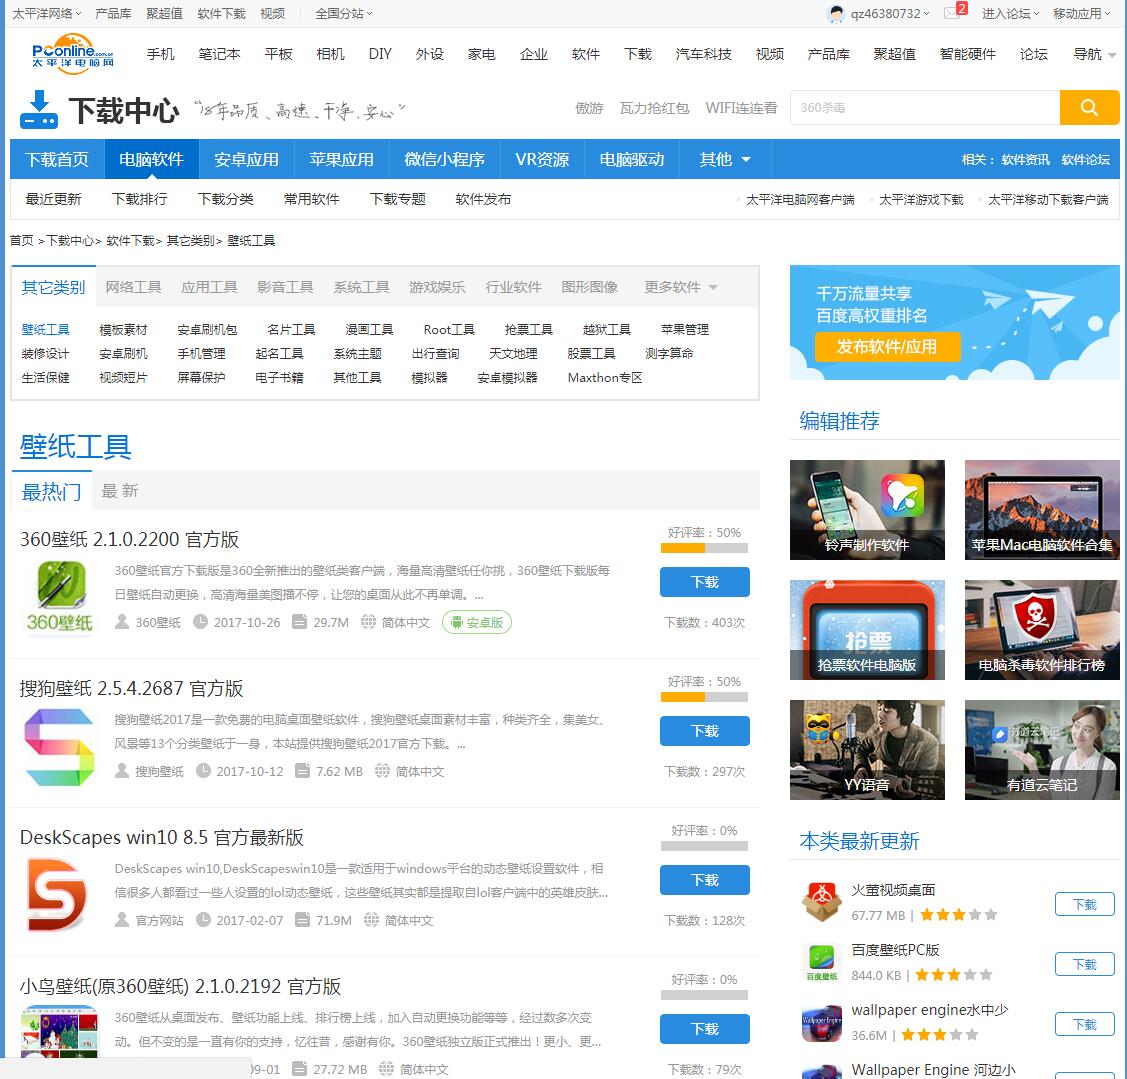Screen dimensions: 1127x1079
Task: Expand the 导航 dropdown menu
Action: 1094,54
